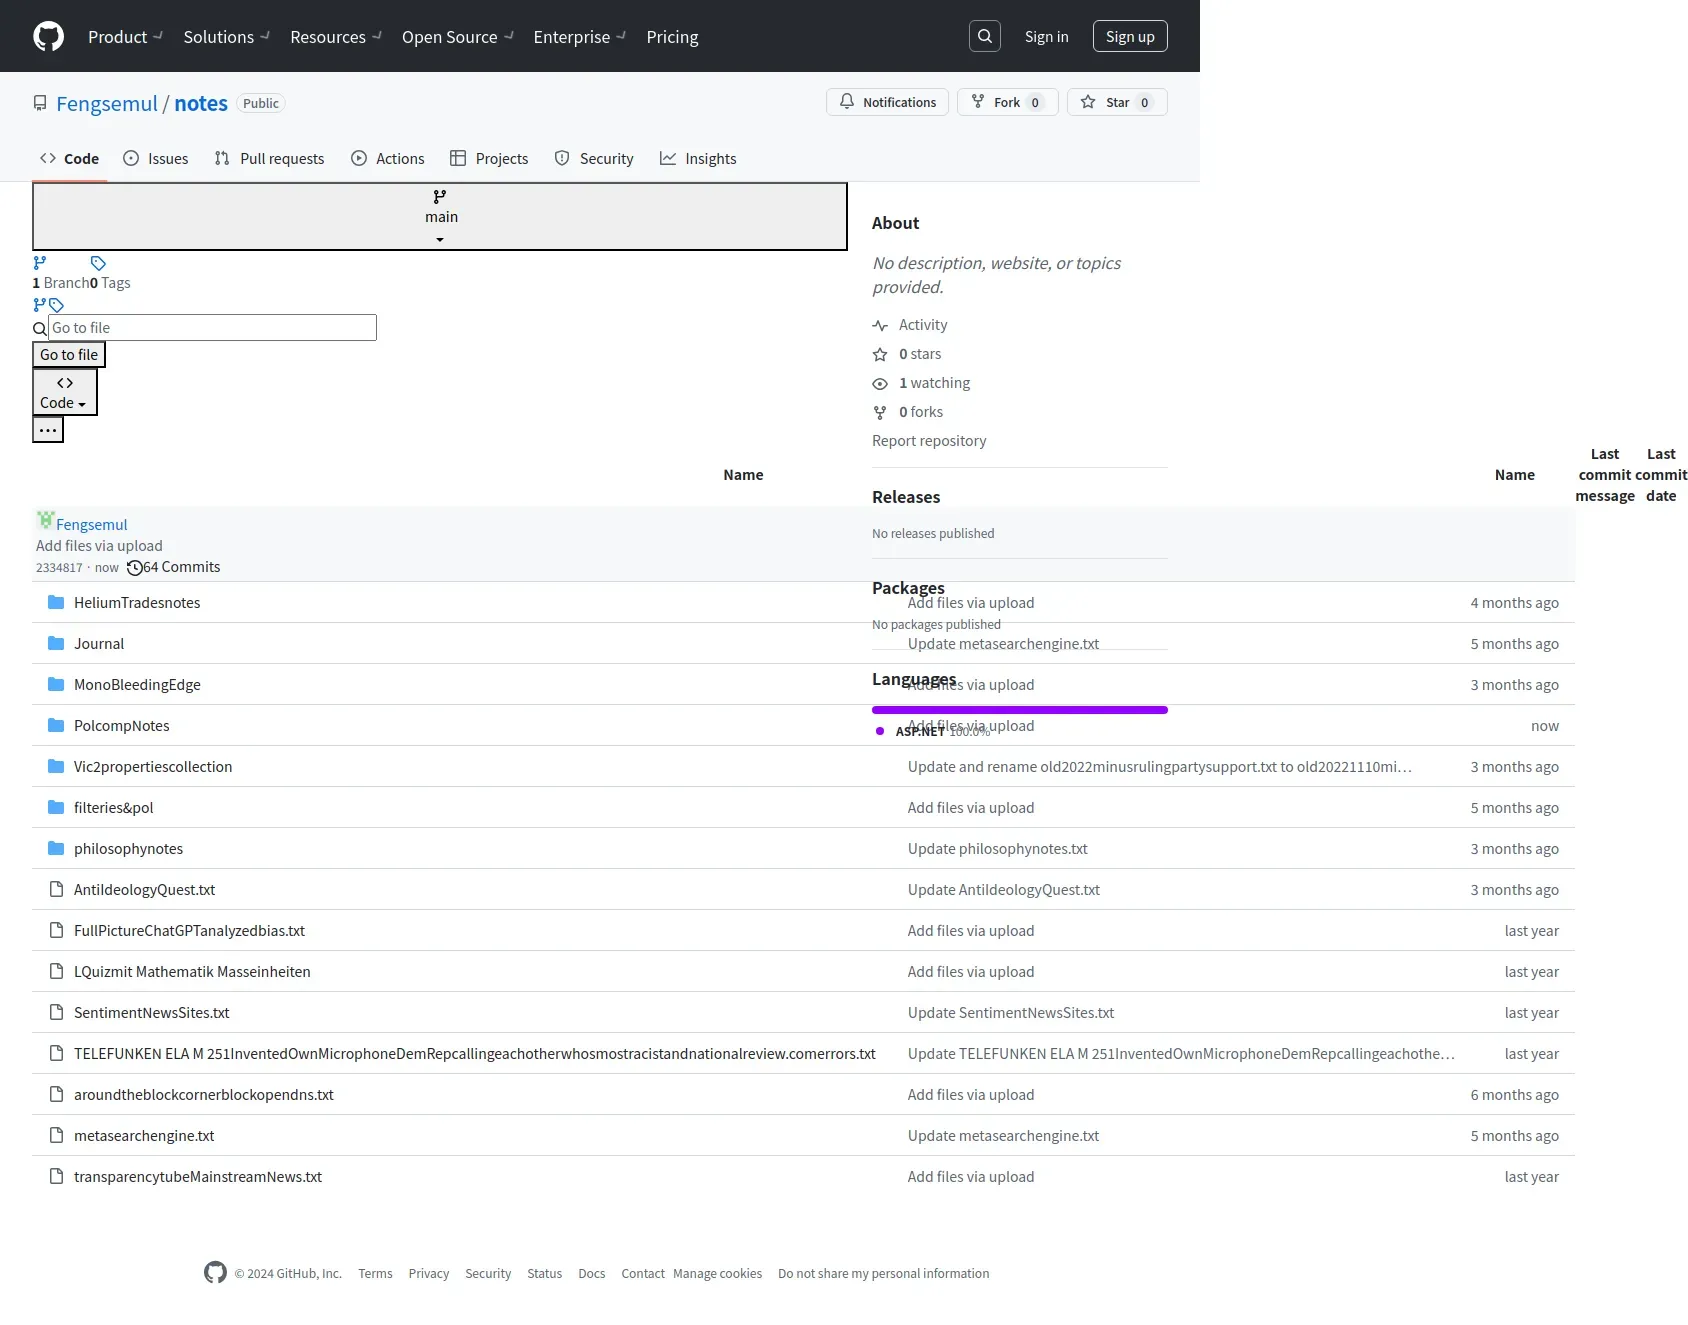
Task: Click the AntiIdeologyQuest.txt file icon
Action: pyautogui.click(x=56, y=889)
